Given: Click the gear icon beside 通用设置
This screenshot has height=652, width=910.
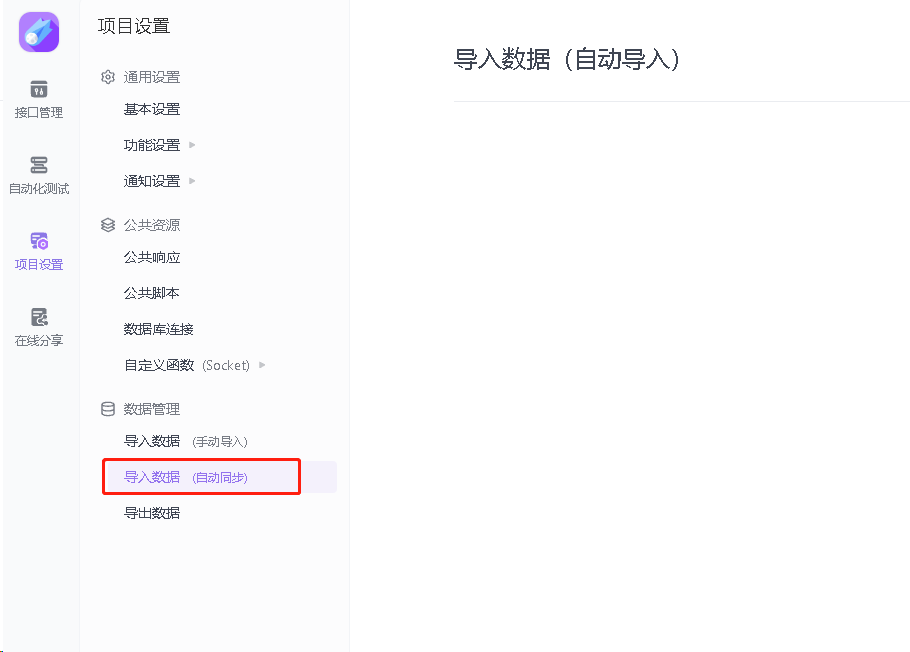Looking at the screenshot, I should [x=108, y=77].
